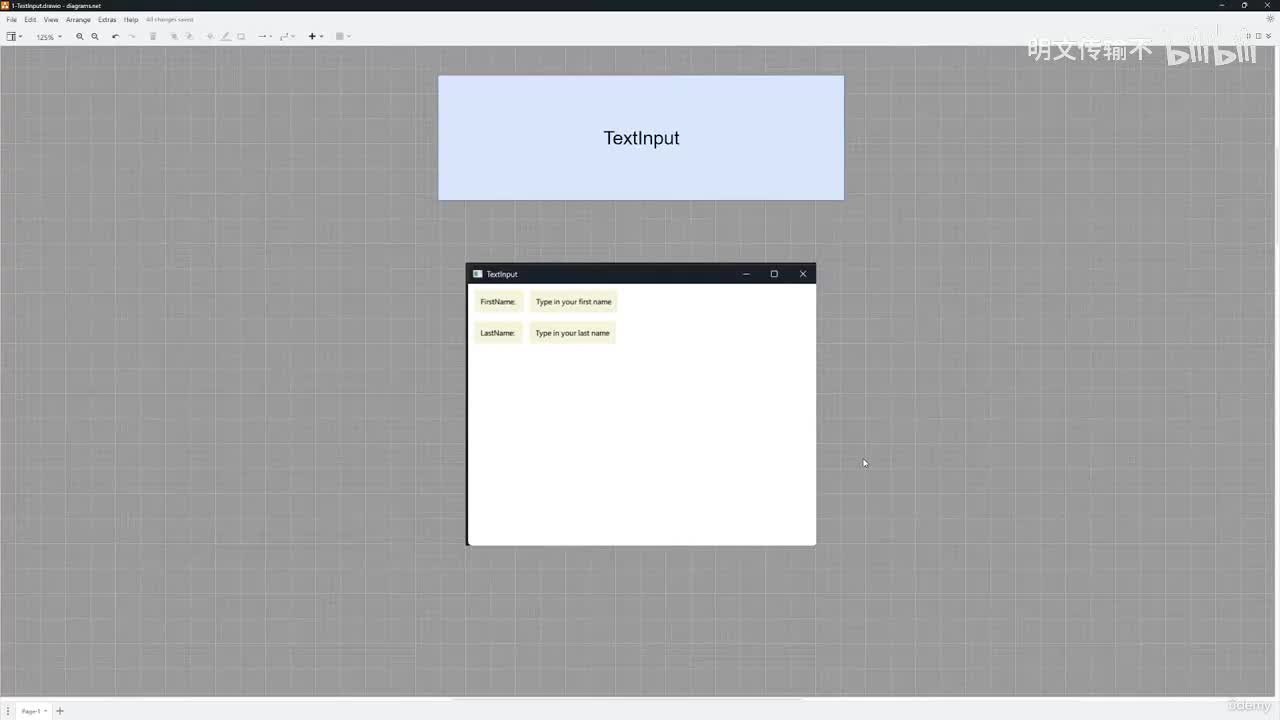The width and height of the screenshot is (1280, 720).
Task: Open the File menu
Action: tap(12, 20)
